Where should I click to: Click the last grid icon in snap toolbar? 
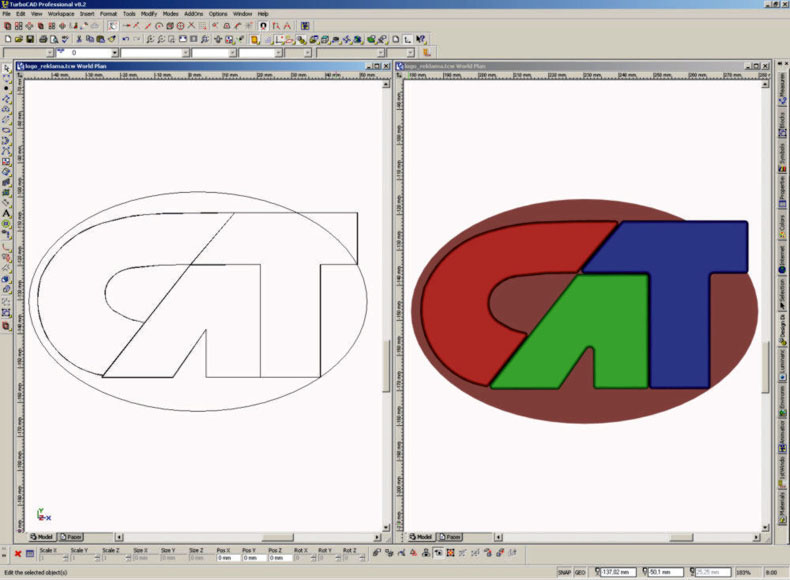[x=305, y=26]
